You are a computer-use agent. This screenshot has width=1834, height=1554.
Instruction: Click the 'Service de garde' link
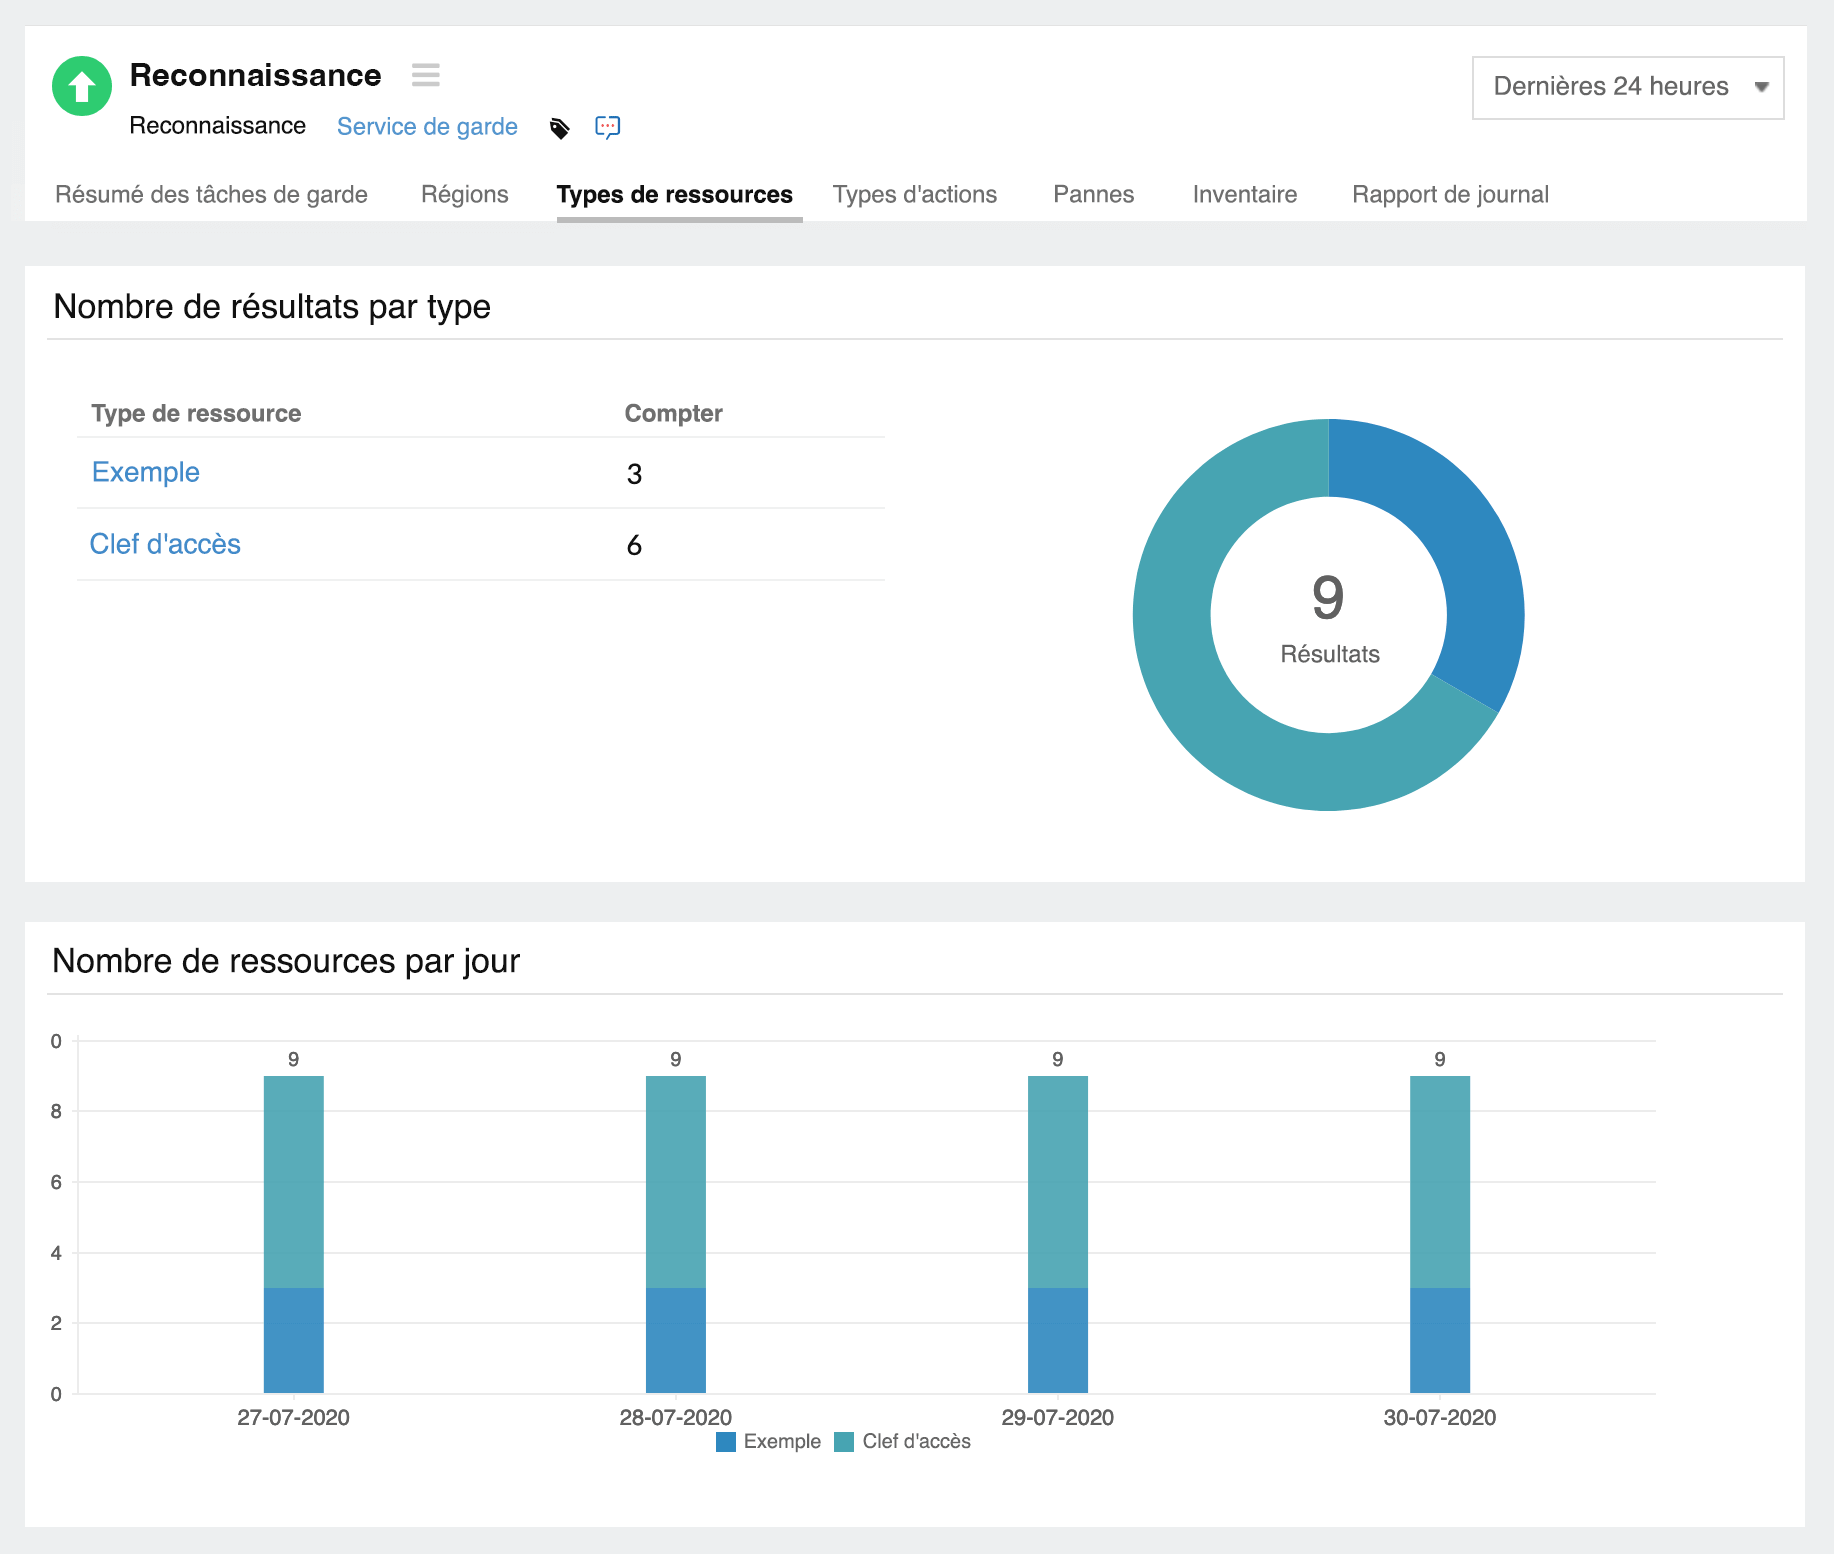(x=427, y=127)
